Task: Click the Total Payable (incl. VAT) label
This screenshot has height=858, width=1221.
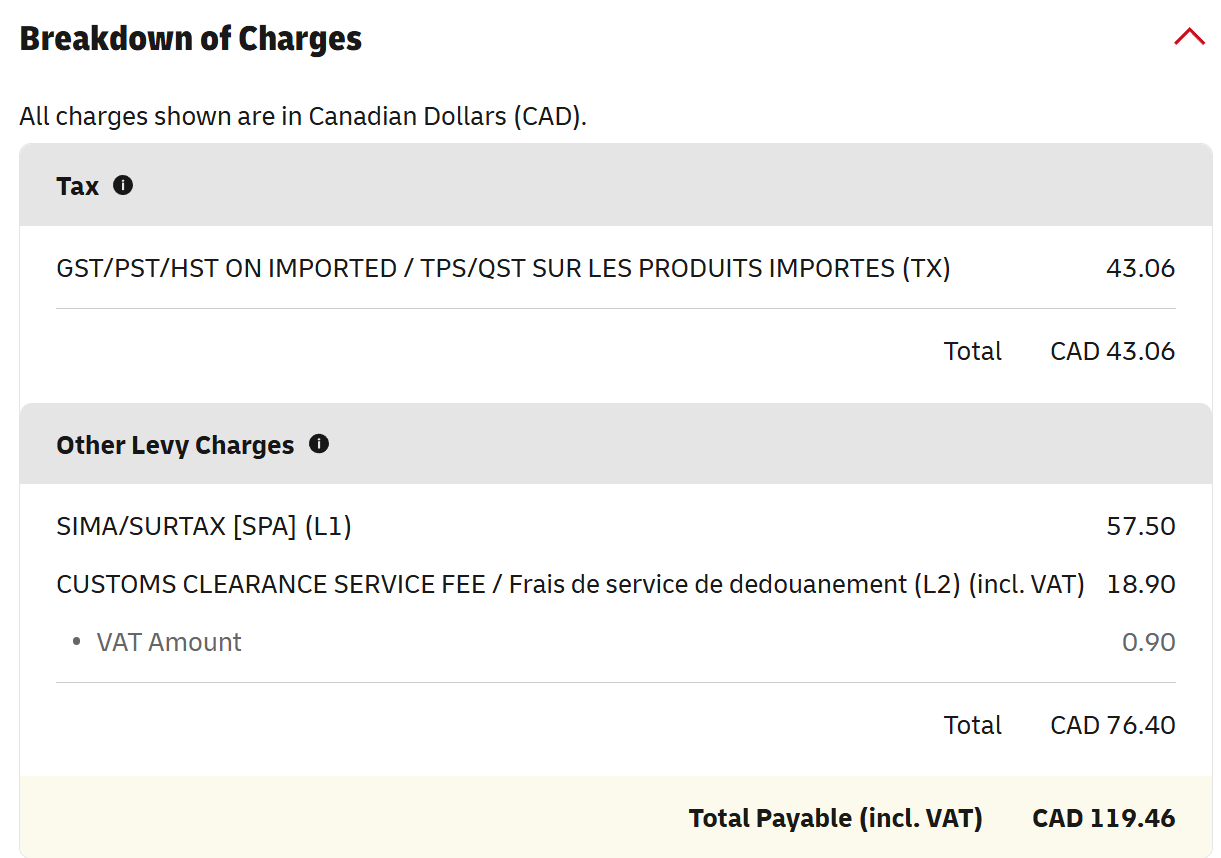Action: click(836, 818)
